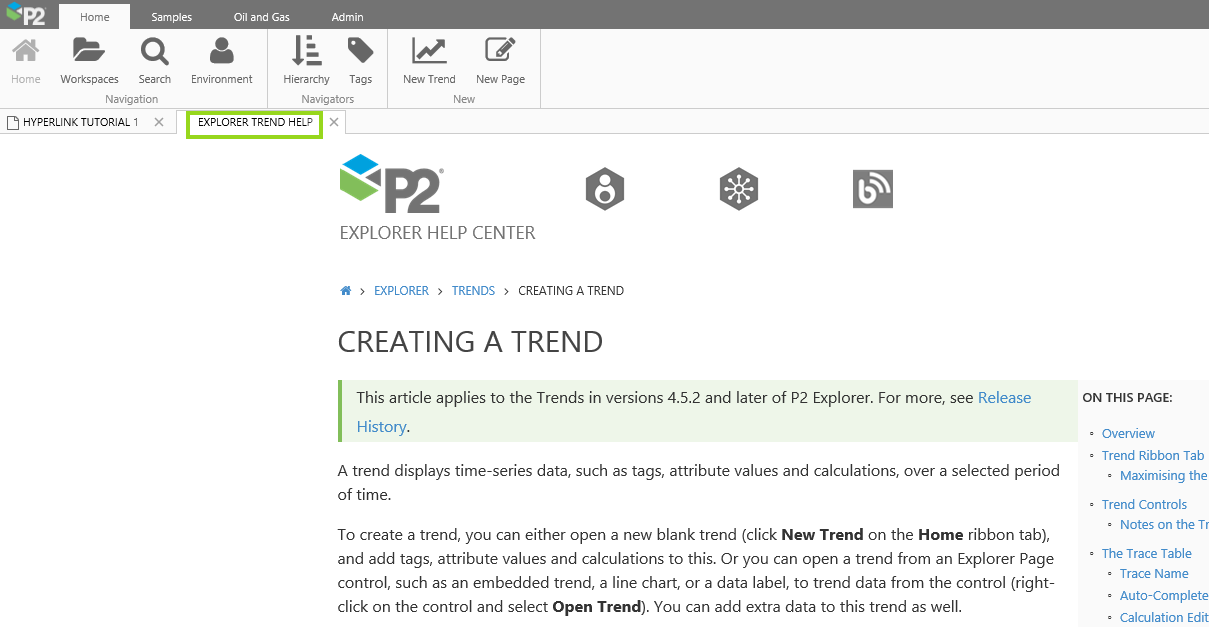
Task: Click the P2 Explorer Help Center logo
Action: pos(392,184)
